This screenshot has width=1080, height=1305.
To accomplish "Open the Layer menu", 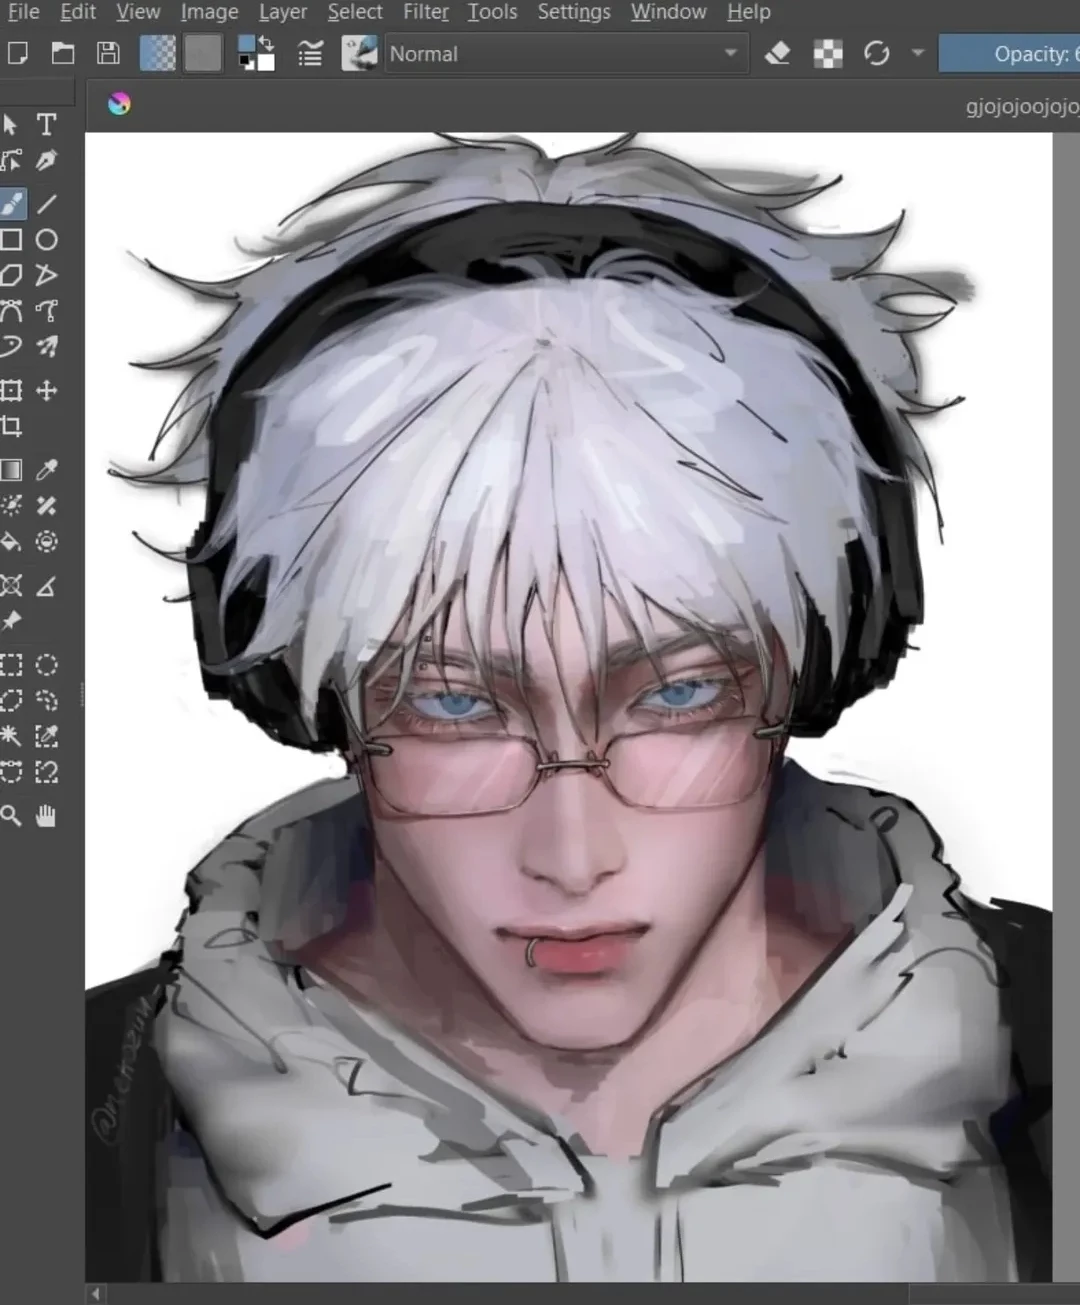I will point(283,12).
